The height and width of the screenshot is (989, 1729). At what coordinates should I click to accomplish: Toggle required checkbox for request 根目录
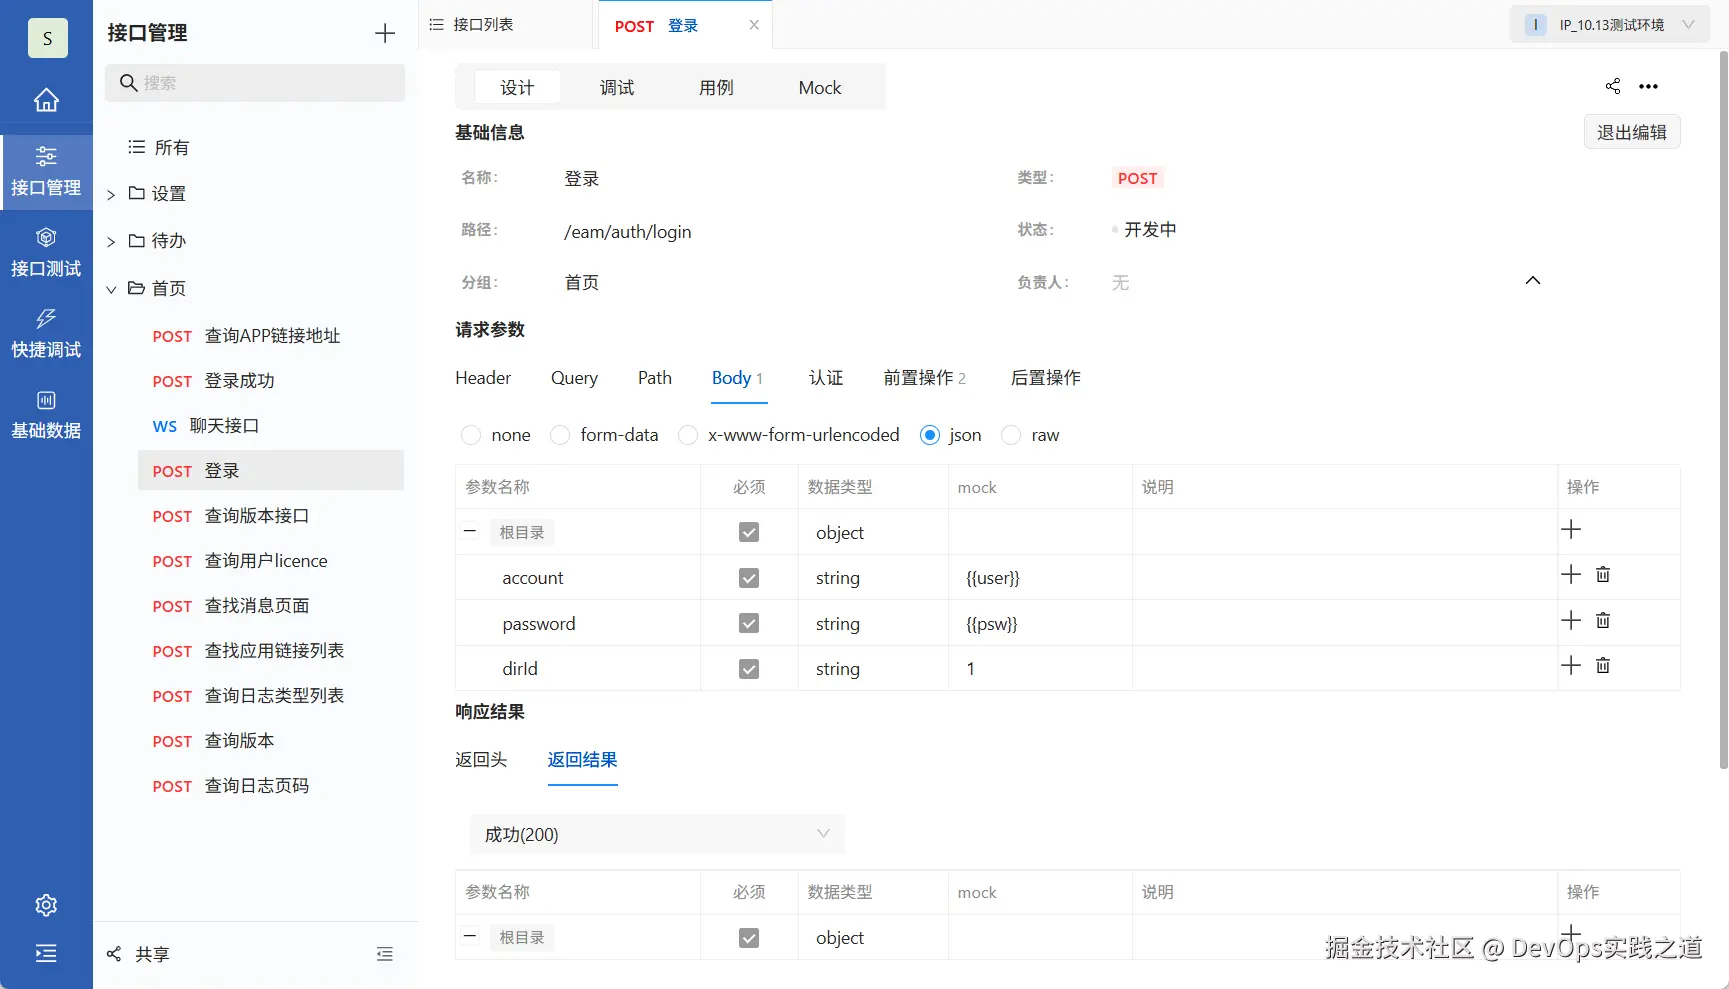(x=749, y=532)
